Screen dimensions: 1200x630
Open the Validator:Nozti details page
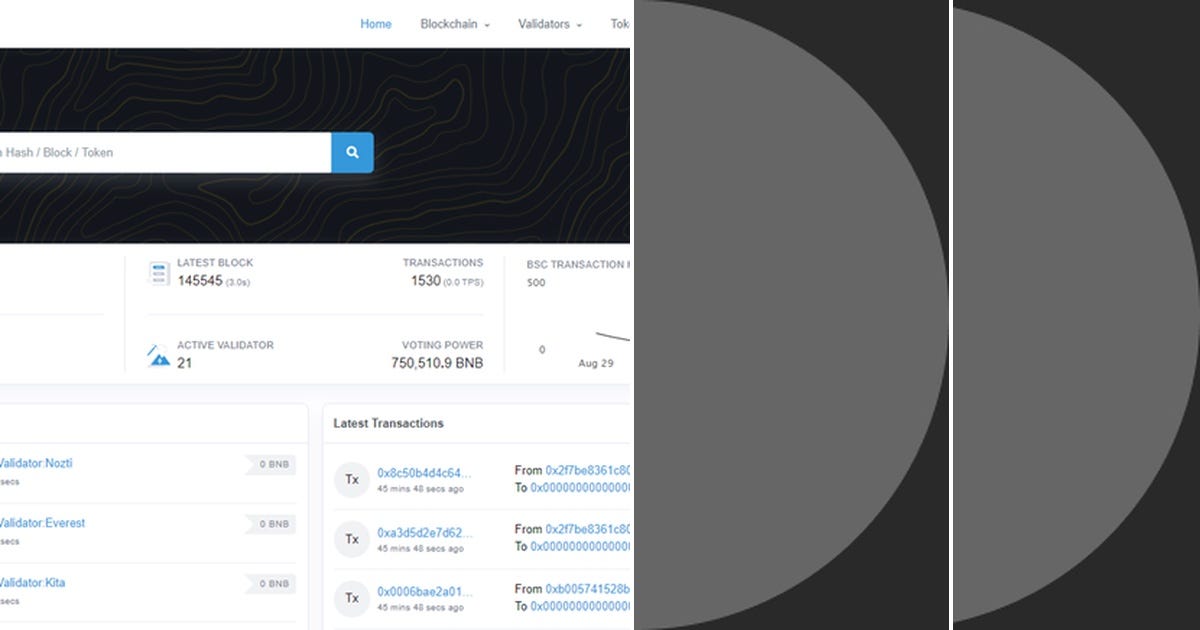(37, 463)
